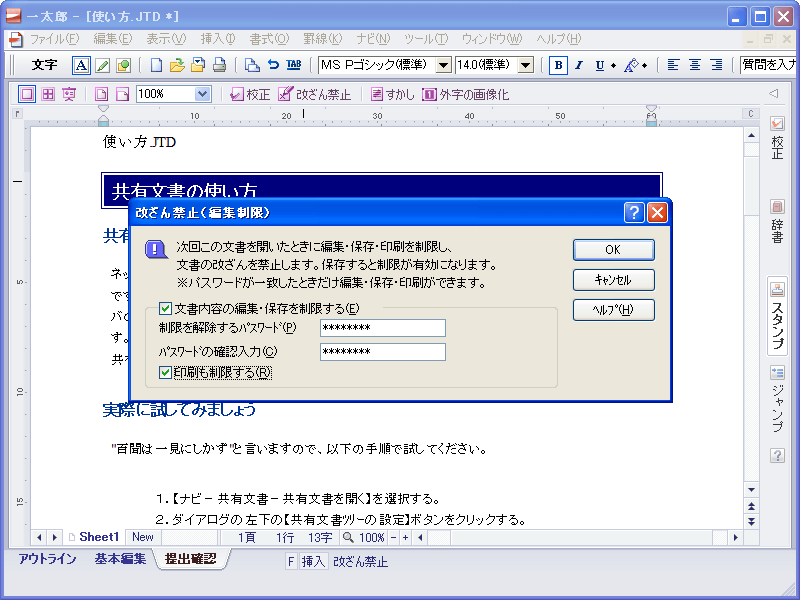Click vertical scrollbar down arrow
Image resolution: width=800 pixels, height=600 pixels.
pos(752,490)
